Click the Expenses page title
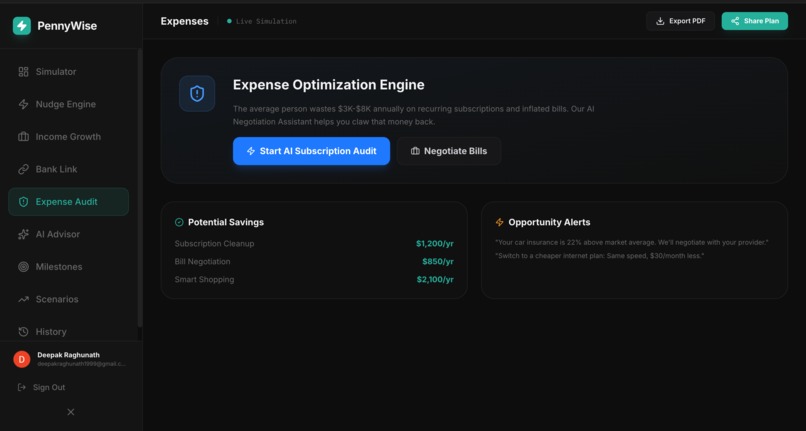Screen dimensions: 806x431 [x=185, y=21]
